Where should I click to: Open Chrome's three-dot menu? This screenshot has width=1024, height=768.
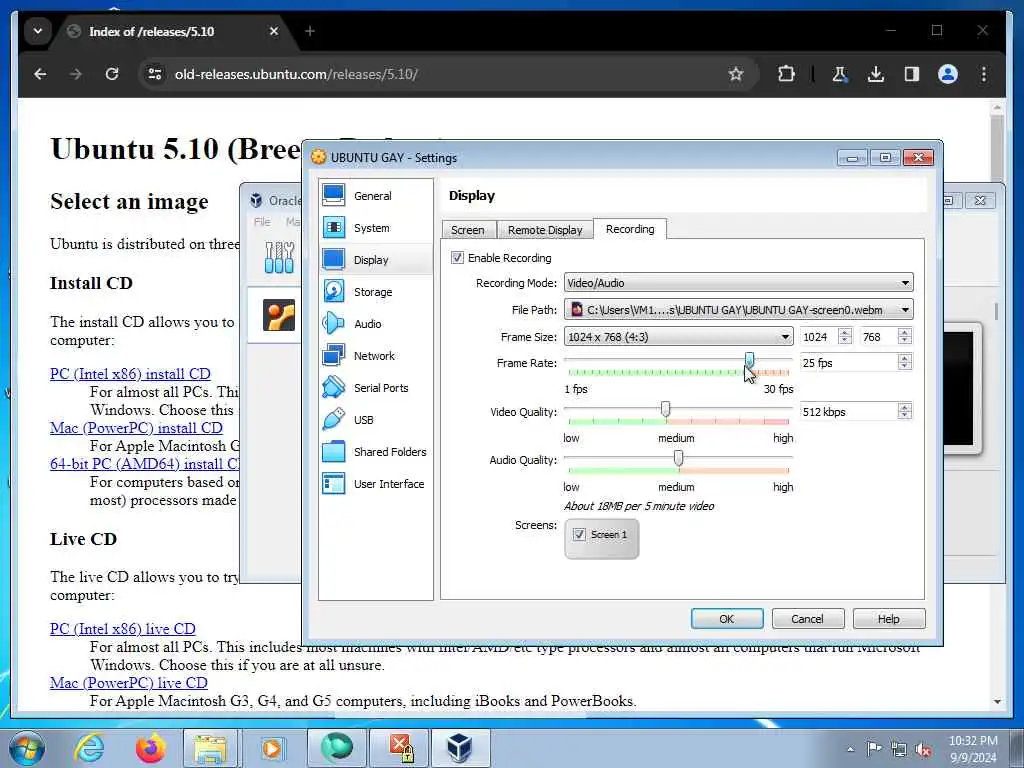pyautogui.click(x=984, y=74)
